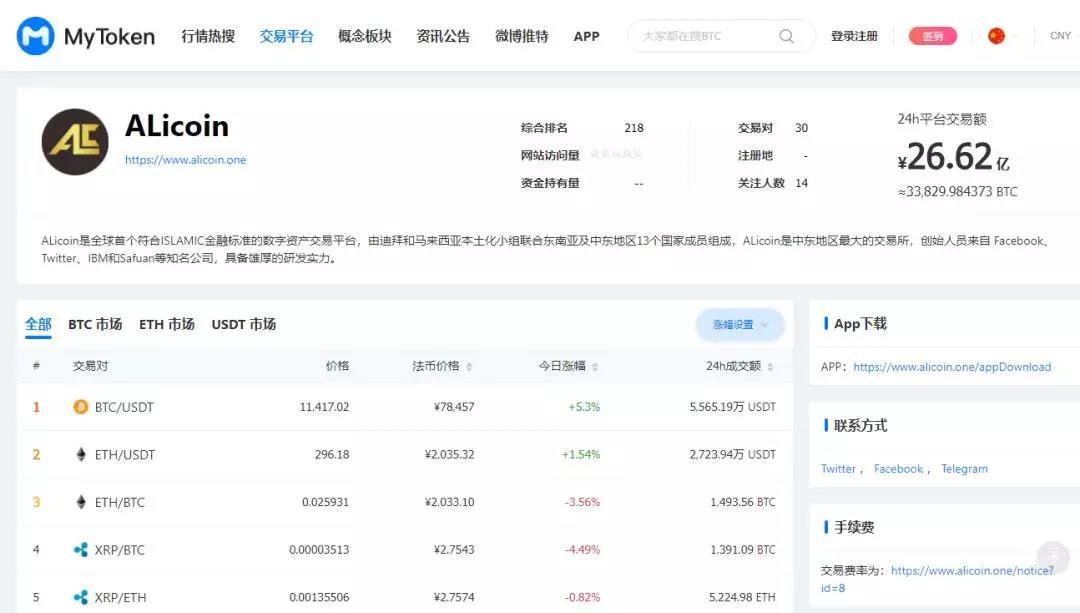Click the 价格 column header
The image size is (1080, 613).
pyautogui.click(x=338, y=366)
